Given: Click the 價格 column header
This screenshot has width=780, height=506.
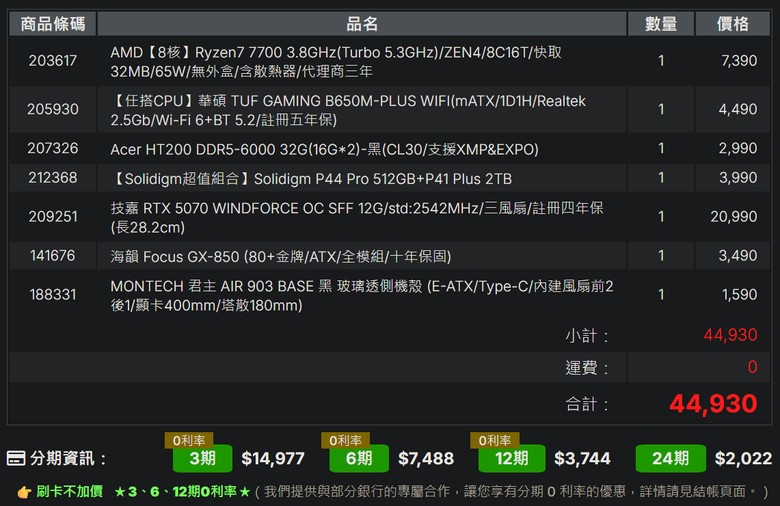Looking at the screenshot, I should (x=732, y=24).
